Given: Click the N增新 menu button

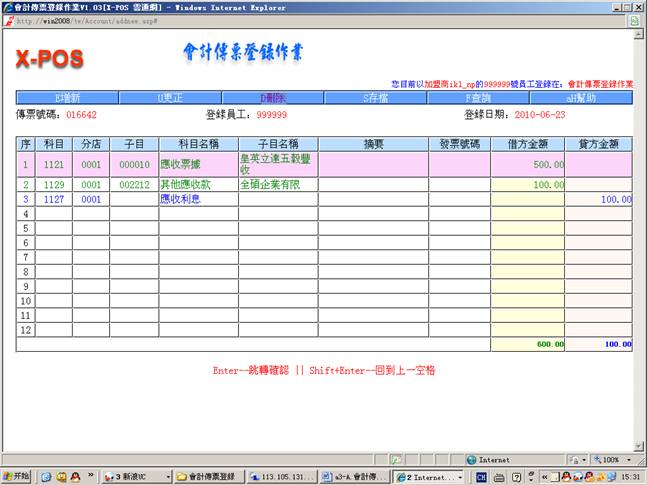Looking at the screenshot, I should 67,98.
